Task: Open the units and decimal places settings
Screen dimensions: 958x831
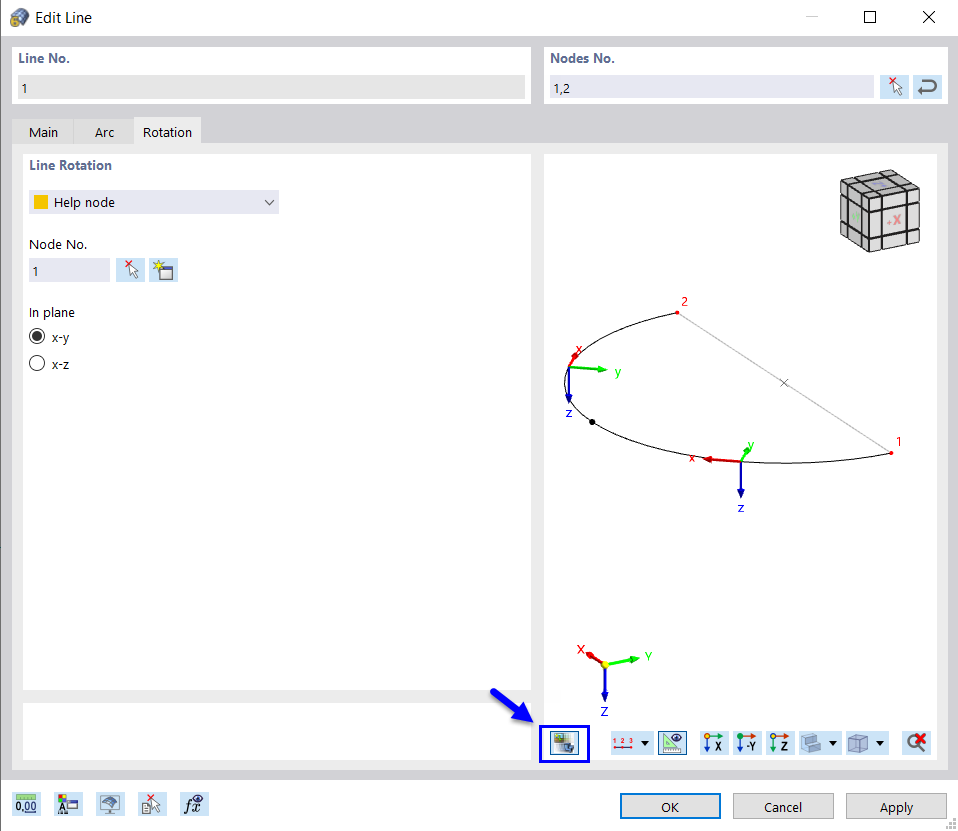Action: click(26, 804)
